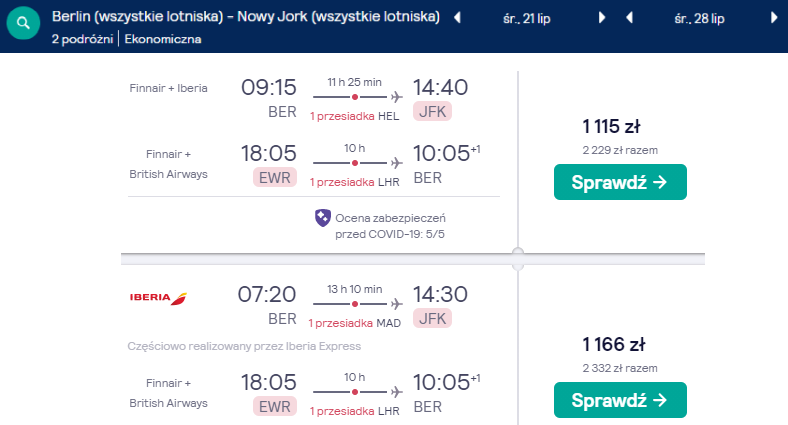Screen dimensions: 788x425
Task: Click the JFK badge in first offer
Action: 433,112
